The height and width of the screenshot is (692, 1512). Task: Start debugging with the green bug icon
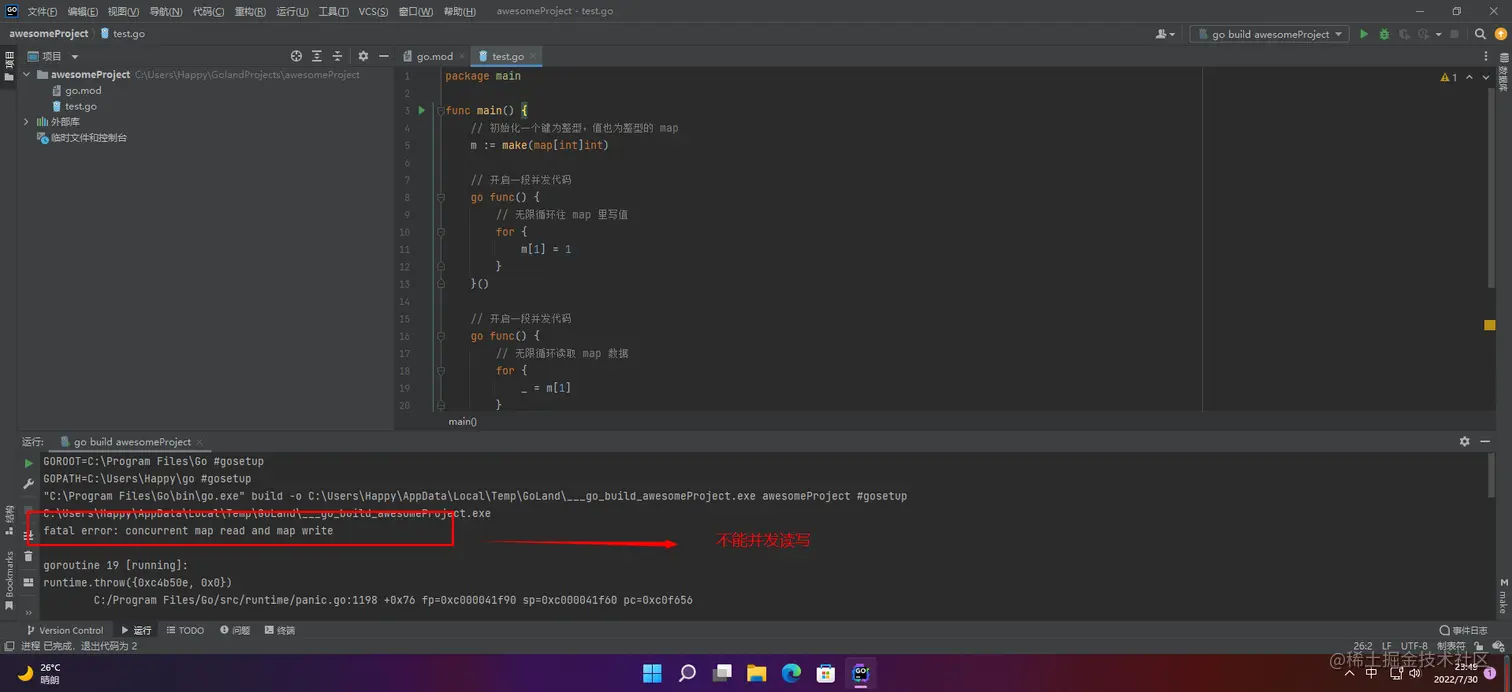[1384, 34]
